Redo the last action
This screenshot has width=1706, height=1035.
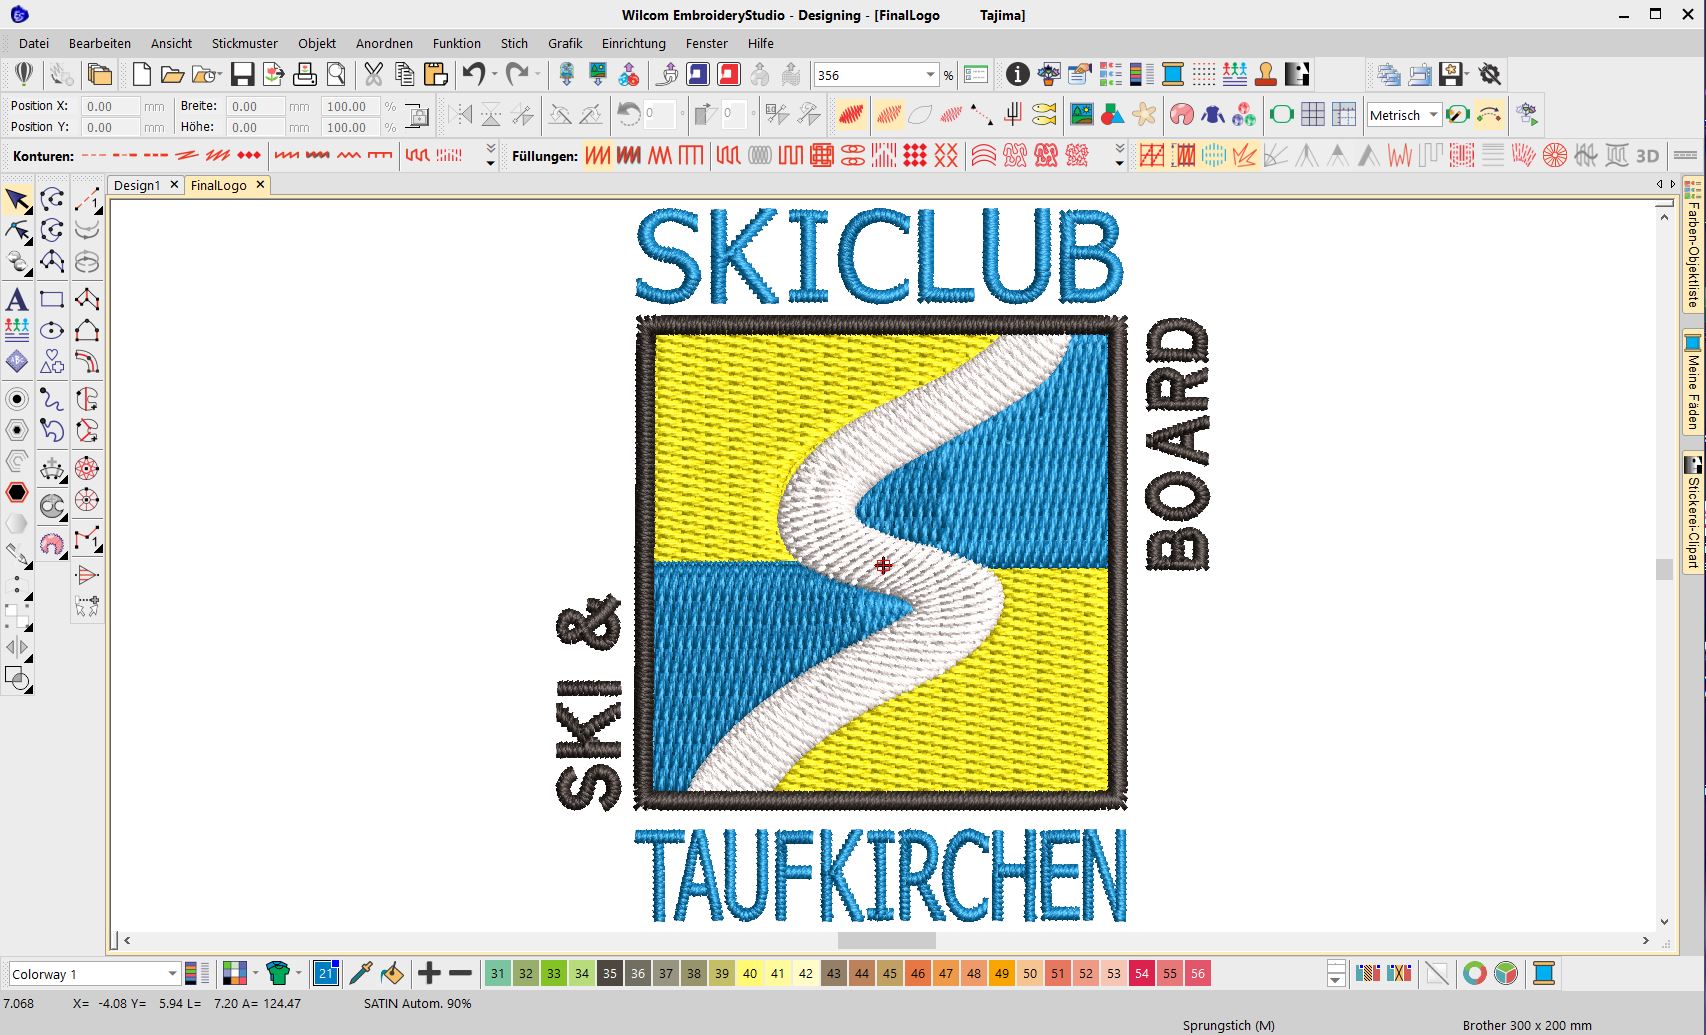pos(516,75)
